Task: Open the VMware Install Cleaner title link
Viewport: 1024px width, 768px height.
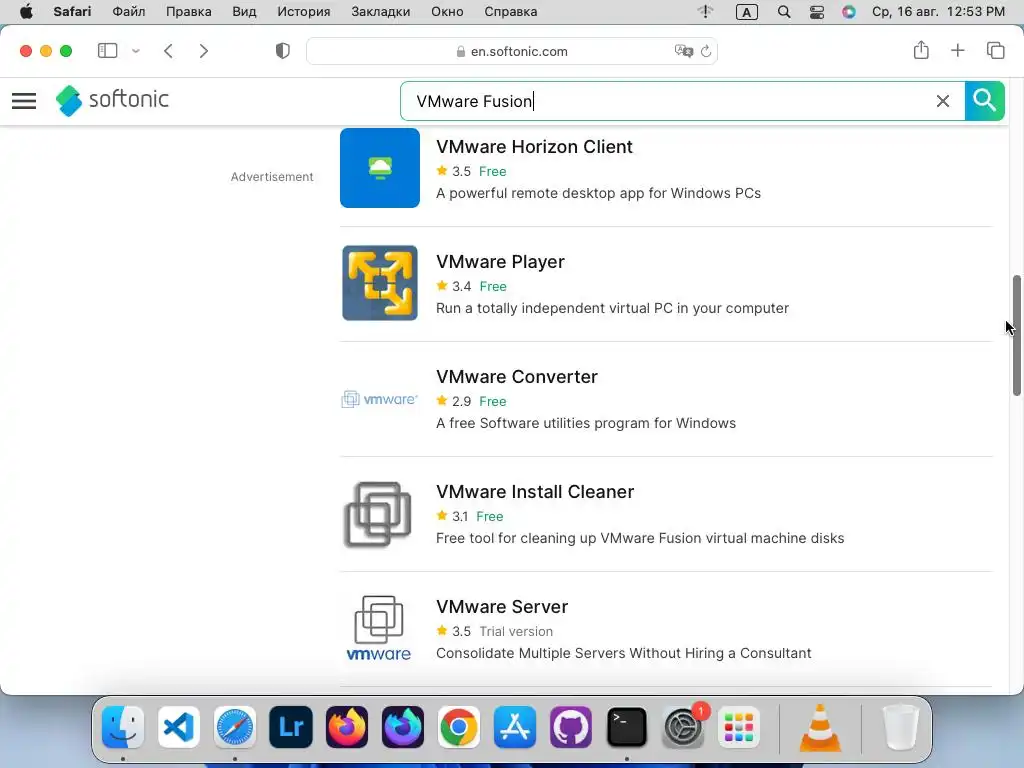Action: click(x=535, y=492)
